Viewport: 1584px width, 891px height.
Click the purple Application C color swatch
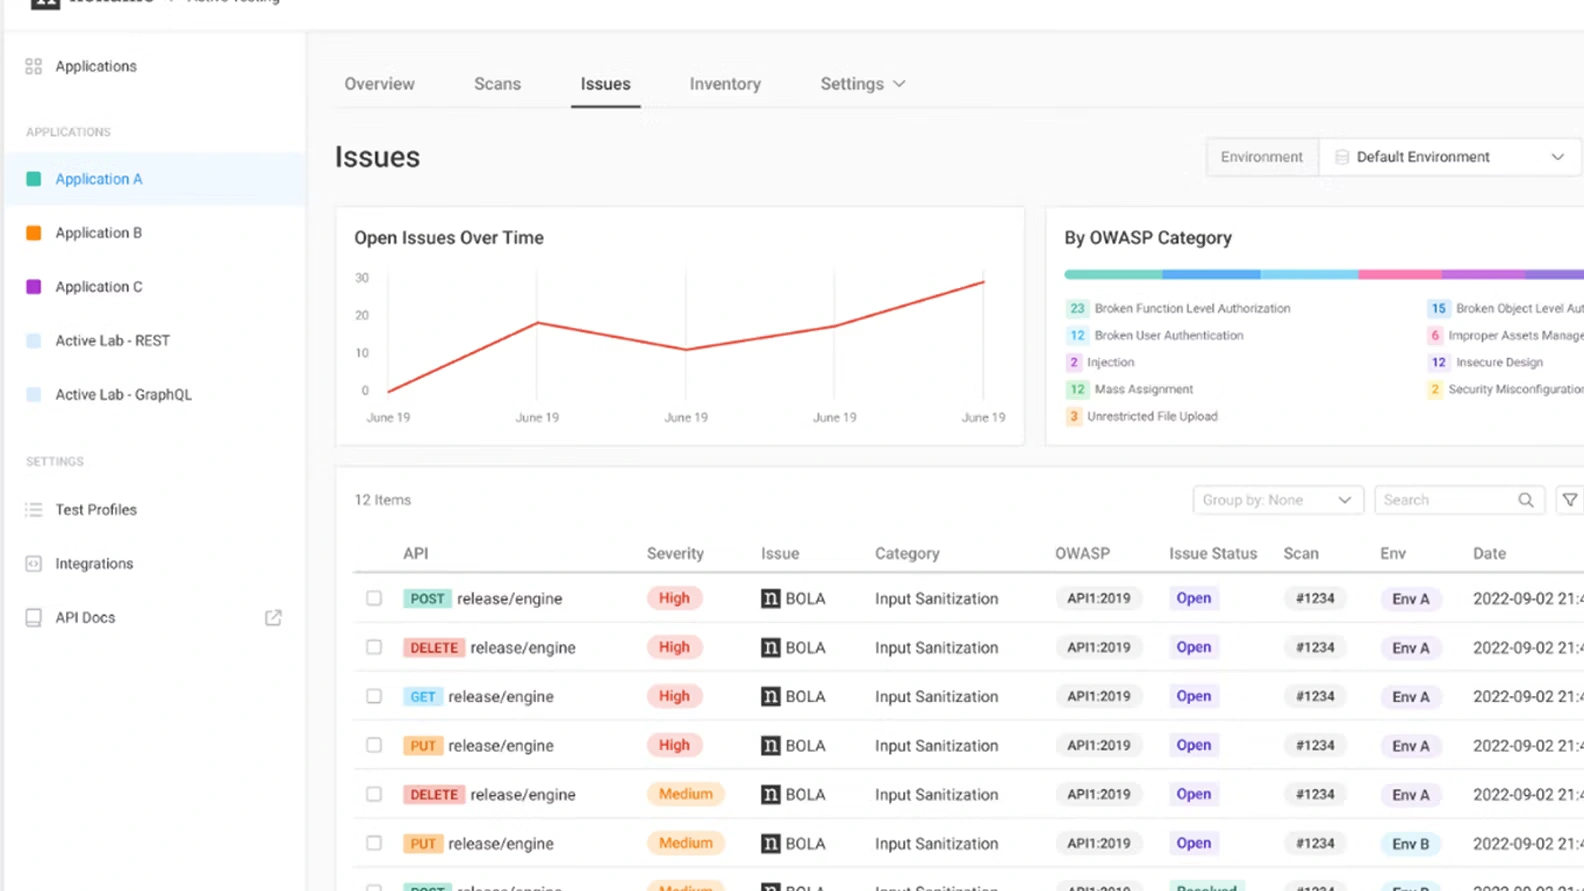pyautogui.click(x=34, y=287)
